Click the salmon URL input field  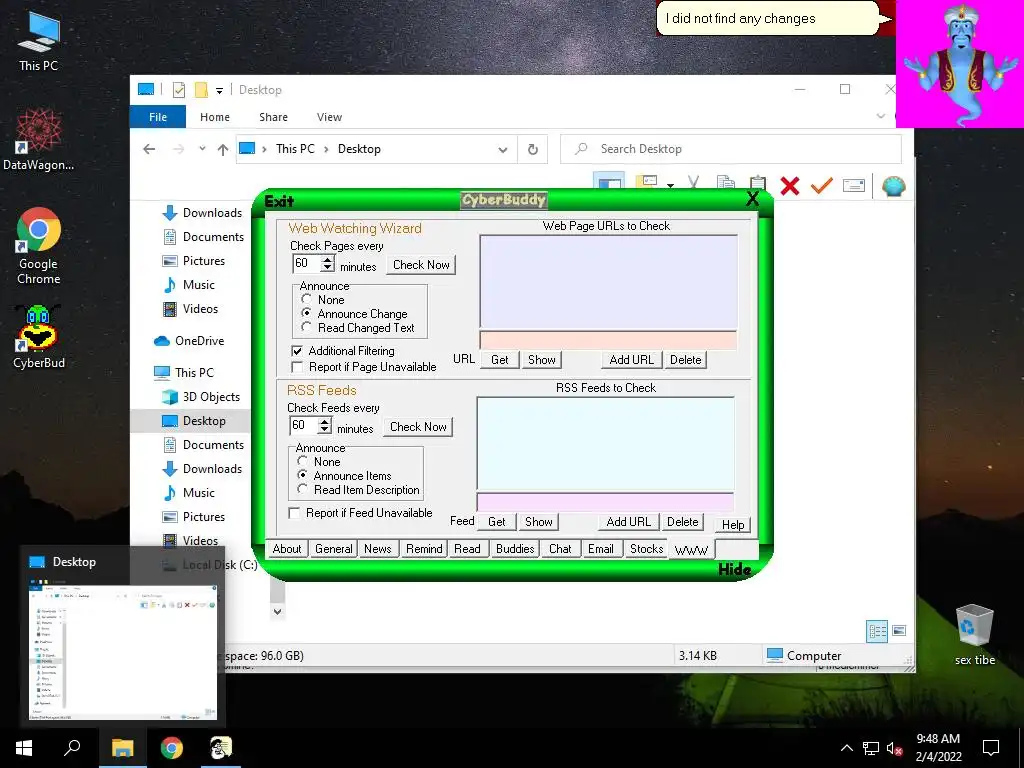point(608,340)
